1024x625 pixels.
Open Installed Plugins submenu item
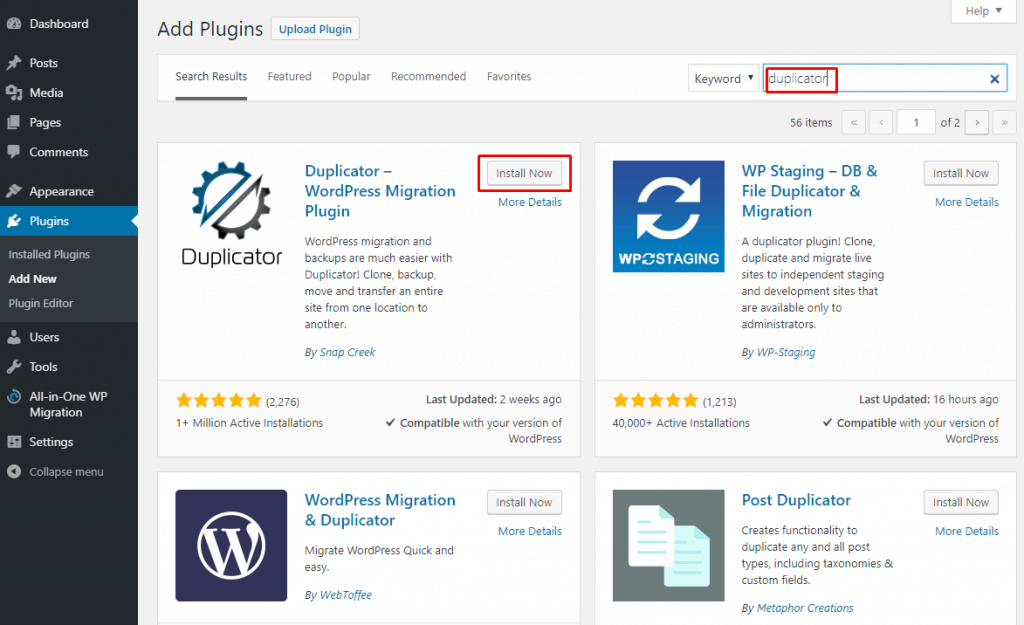(49, 254)
